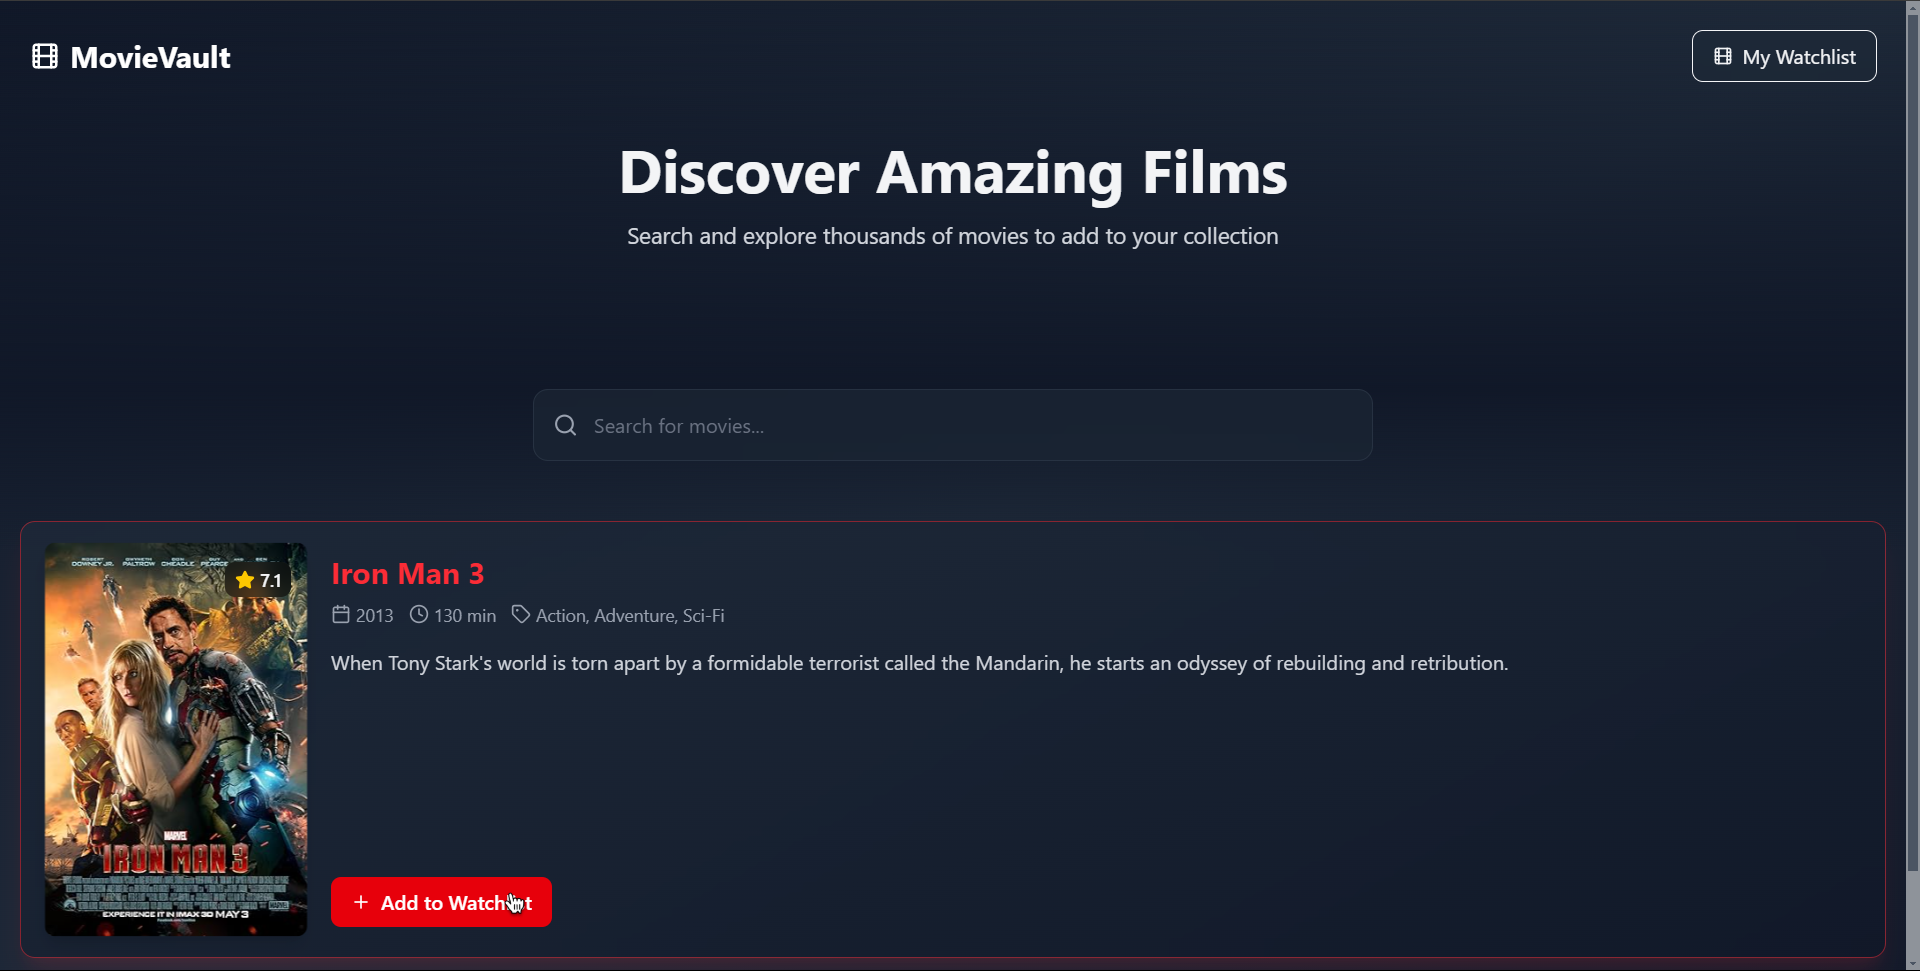This screenshot has width=1920, height=971.
Task: Click the magnifying glass search icon
Action: 566,425
